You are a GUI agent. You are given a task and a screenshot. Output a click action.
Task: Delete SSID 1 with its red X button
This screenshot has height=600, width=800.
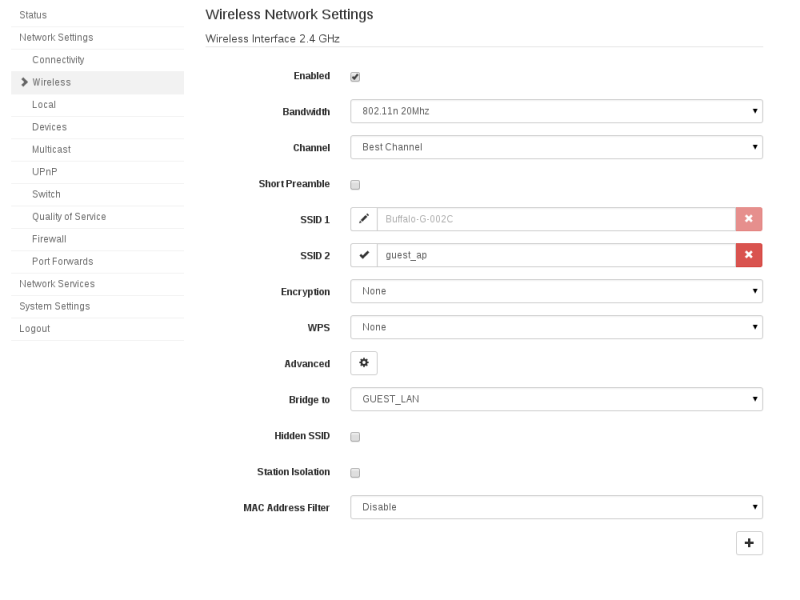[748, 219]
